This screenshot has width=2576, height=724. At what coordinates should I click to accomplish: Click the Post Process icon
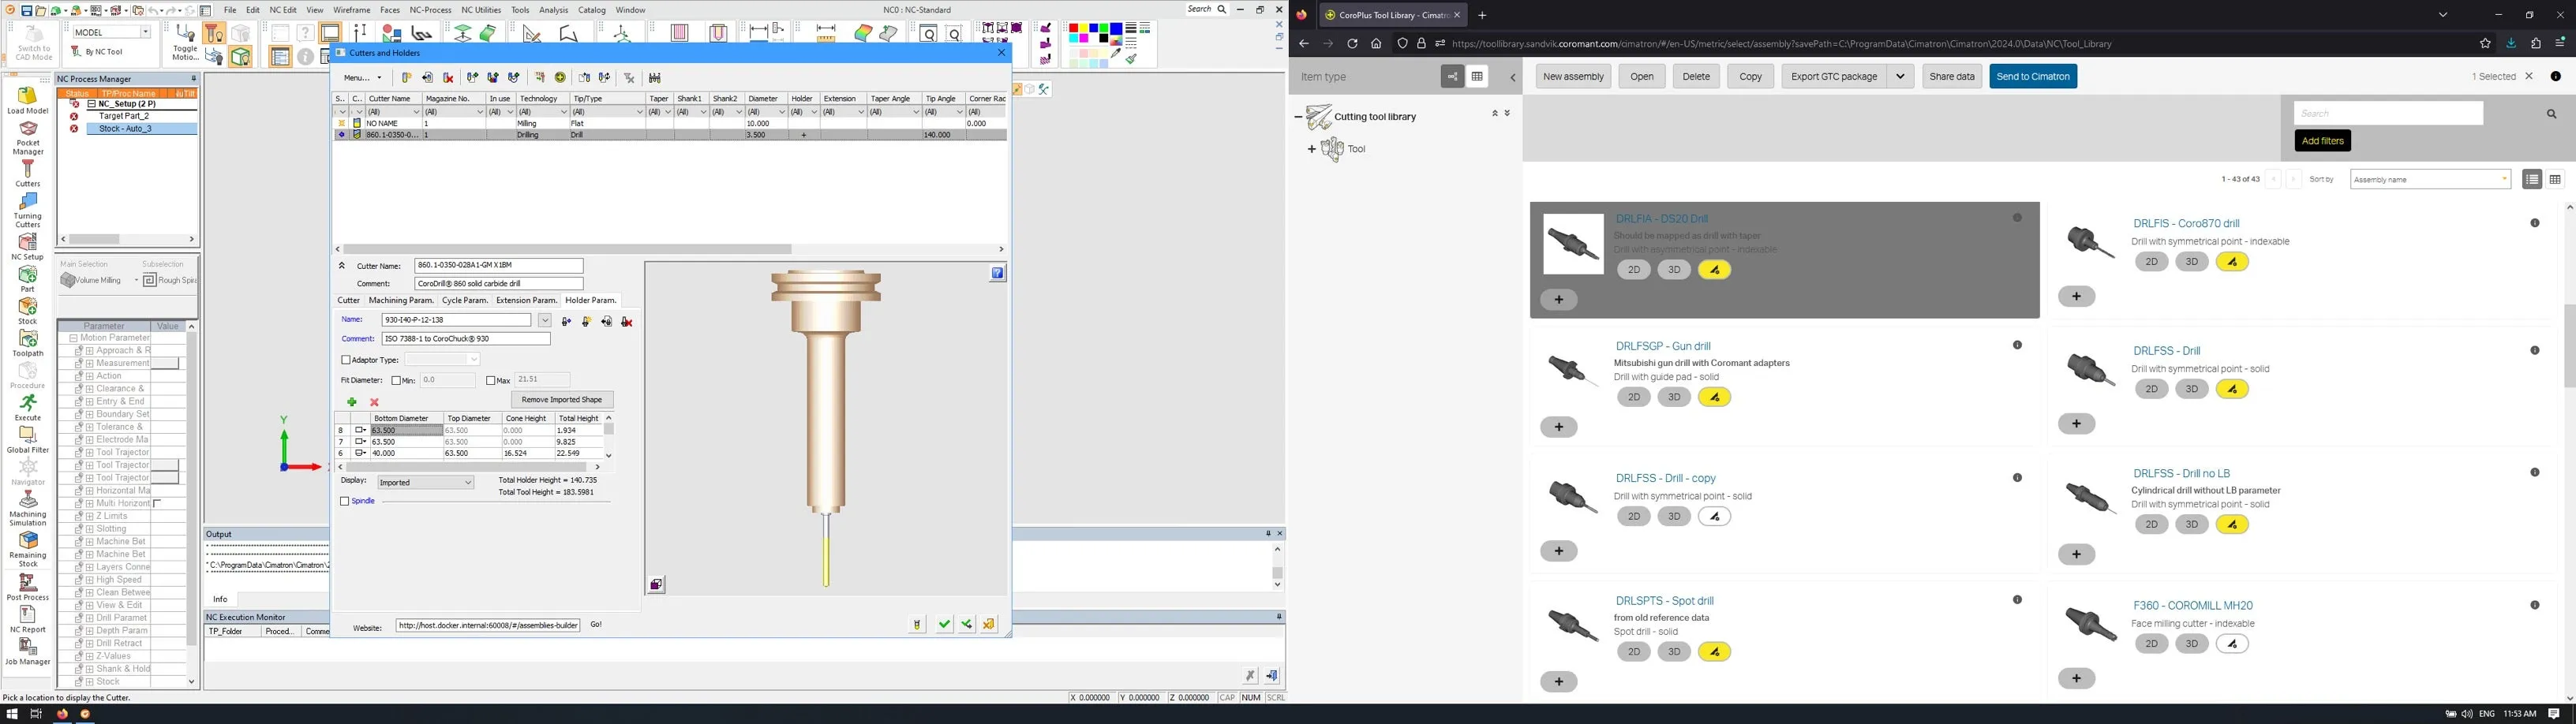click(27, 582)
